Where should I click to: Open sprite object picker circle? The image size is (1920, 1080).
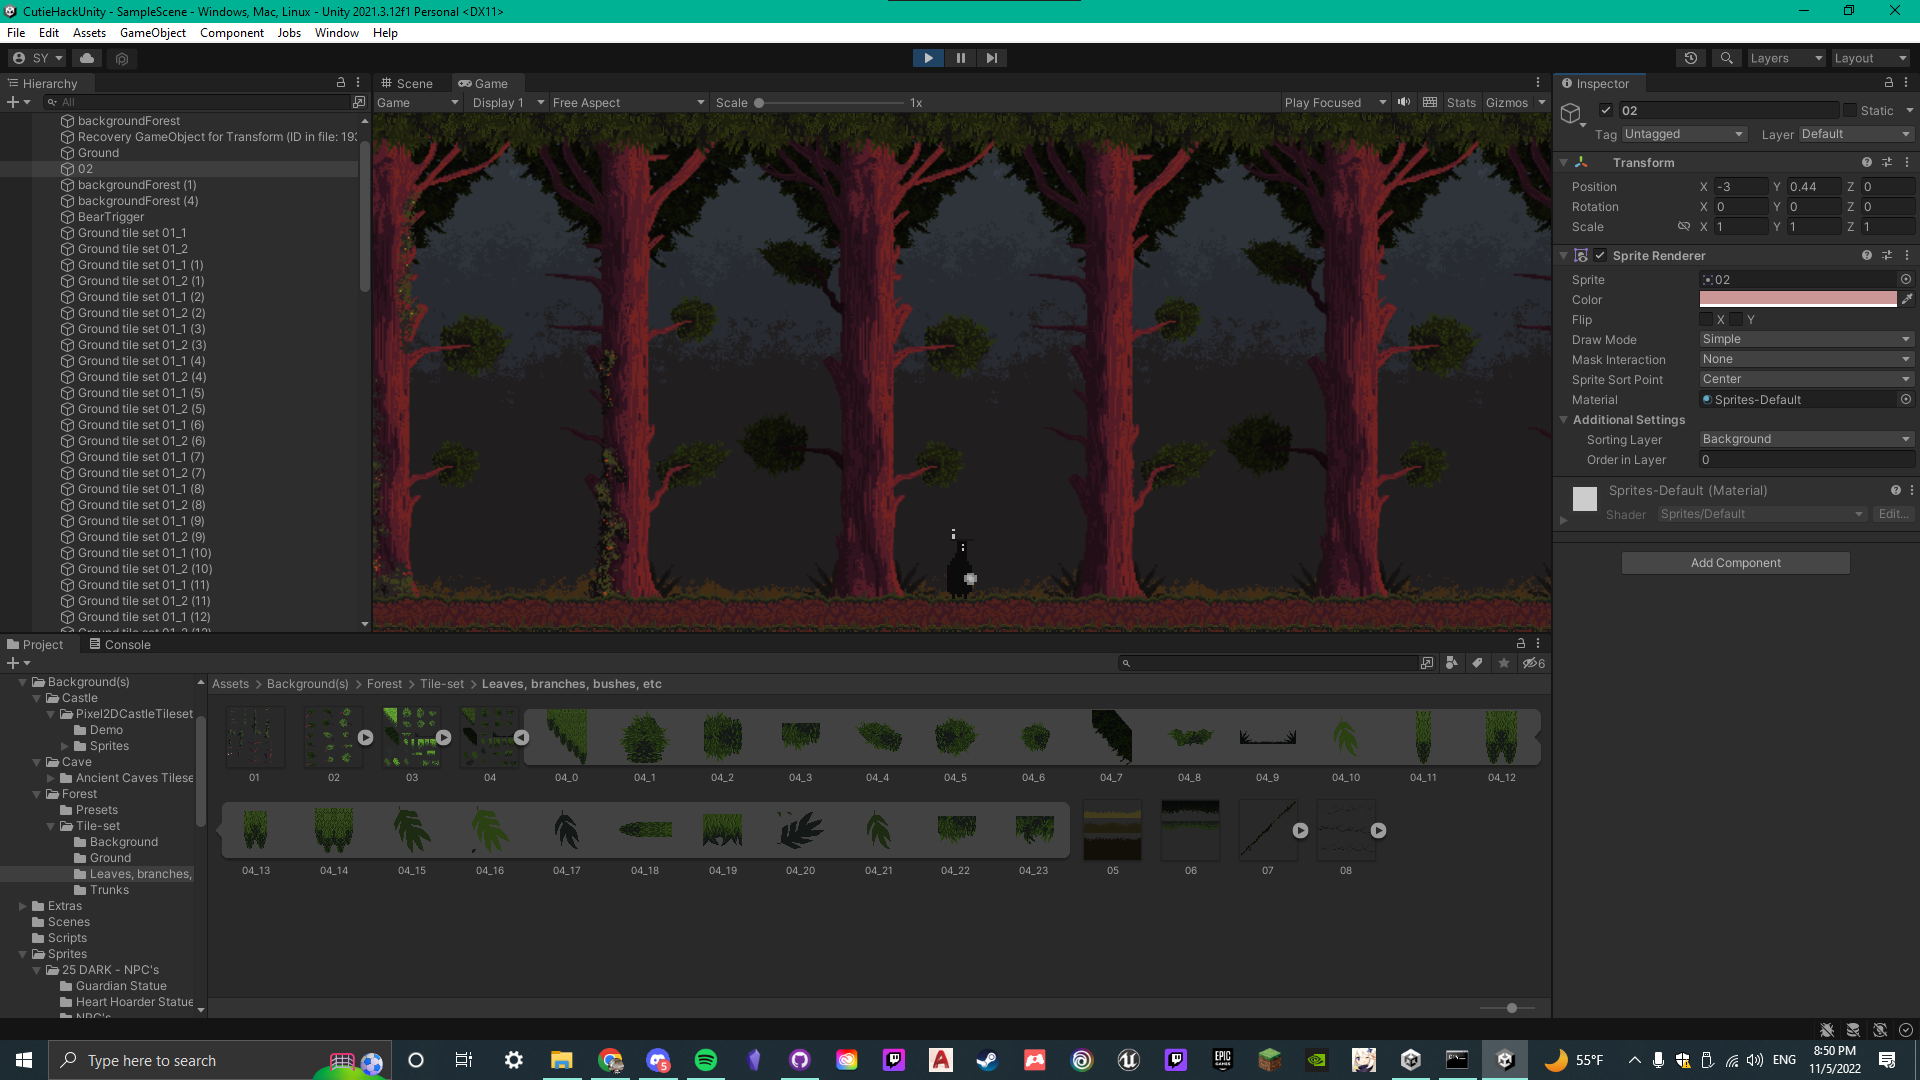pyautogui.click(x=1906, y=280)
